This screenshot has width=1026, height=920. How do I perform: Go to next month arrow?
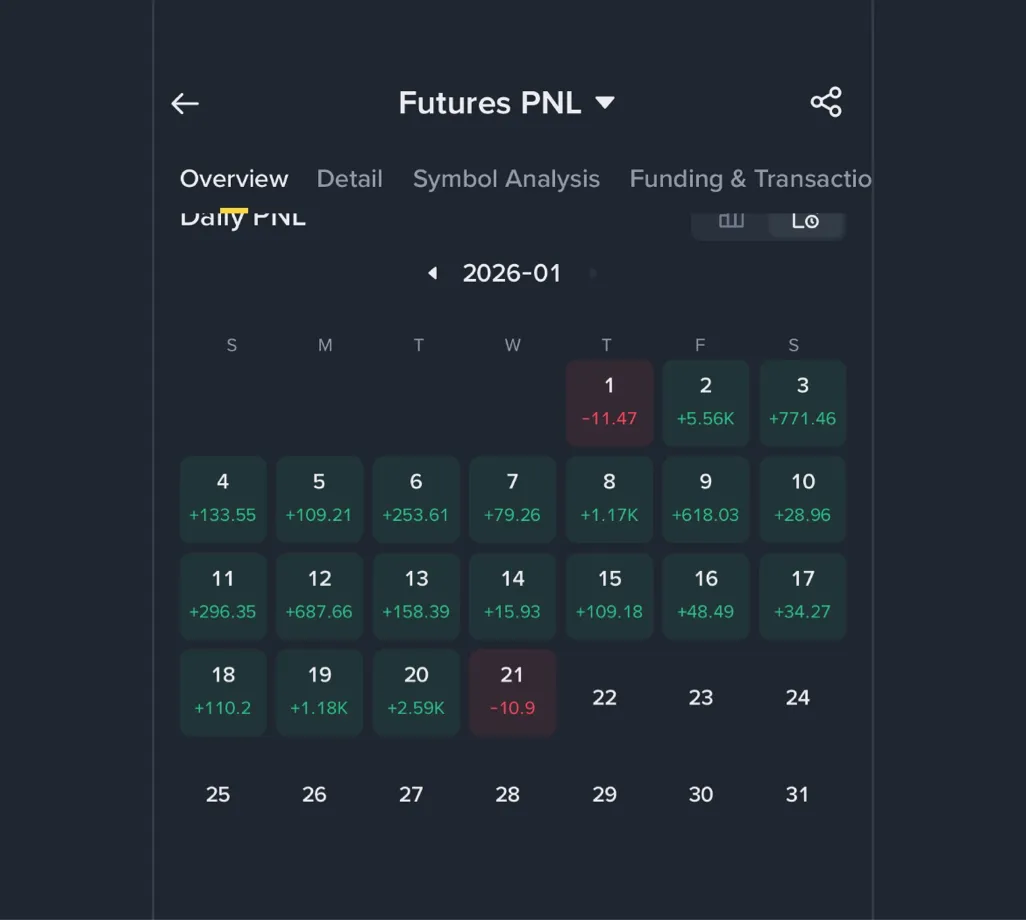pyautogui.click(x=594, y=273)
